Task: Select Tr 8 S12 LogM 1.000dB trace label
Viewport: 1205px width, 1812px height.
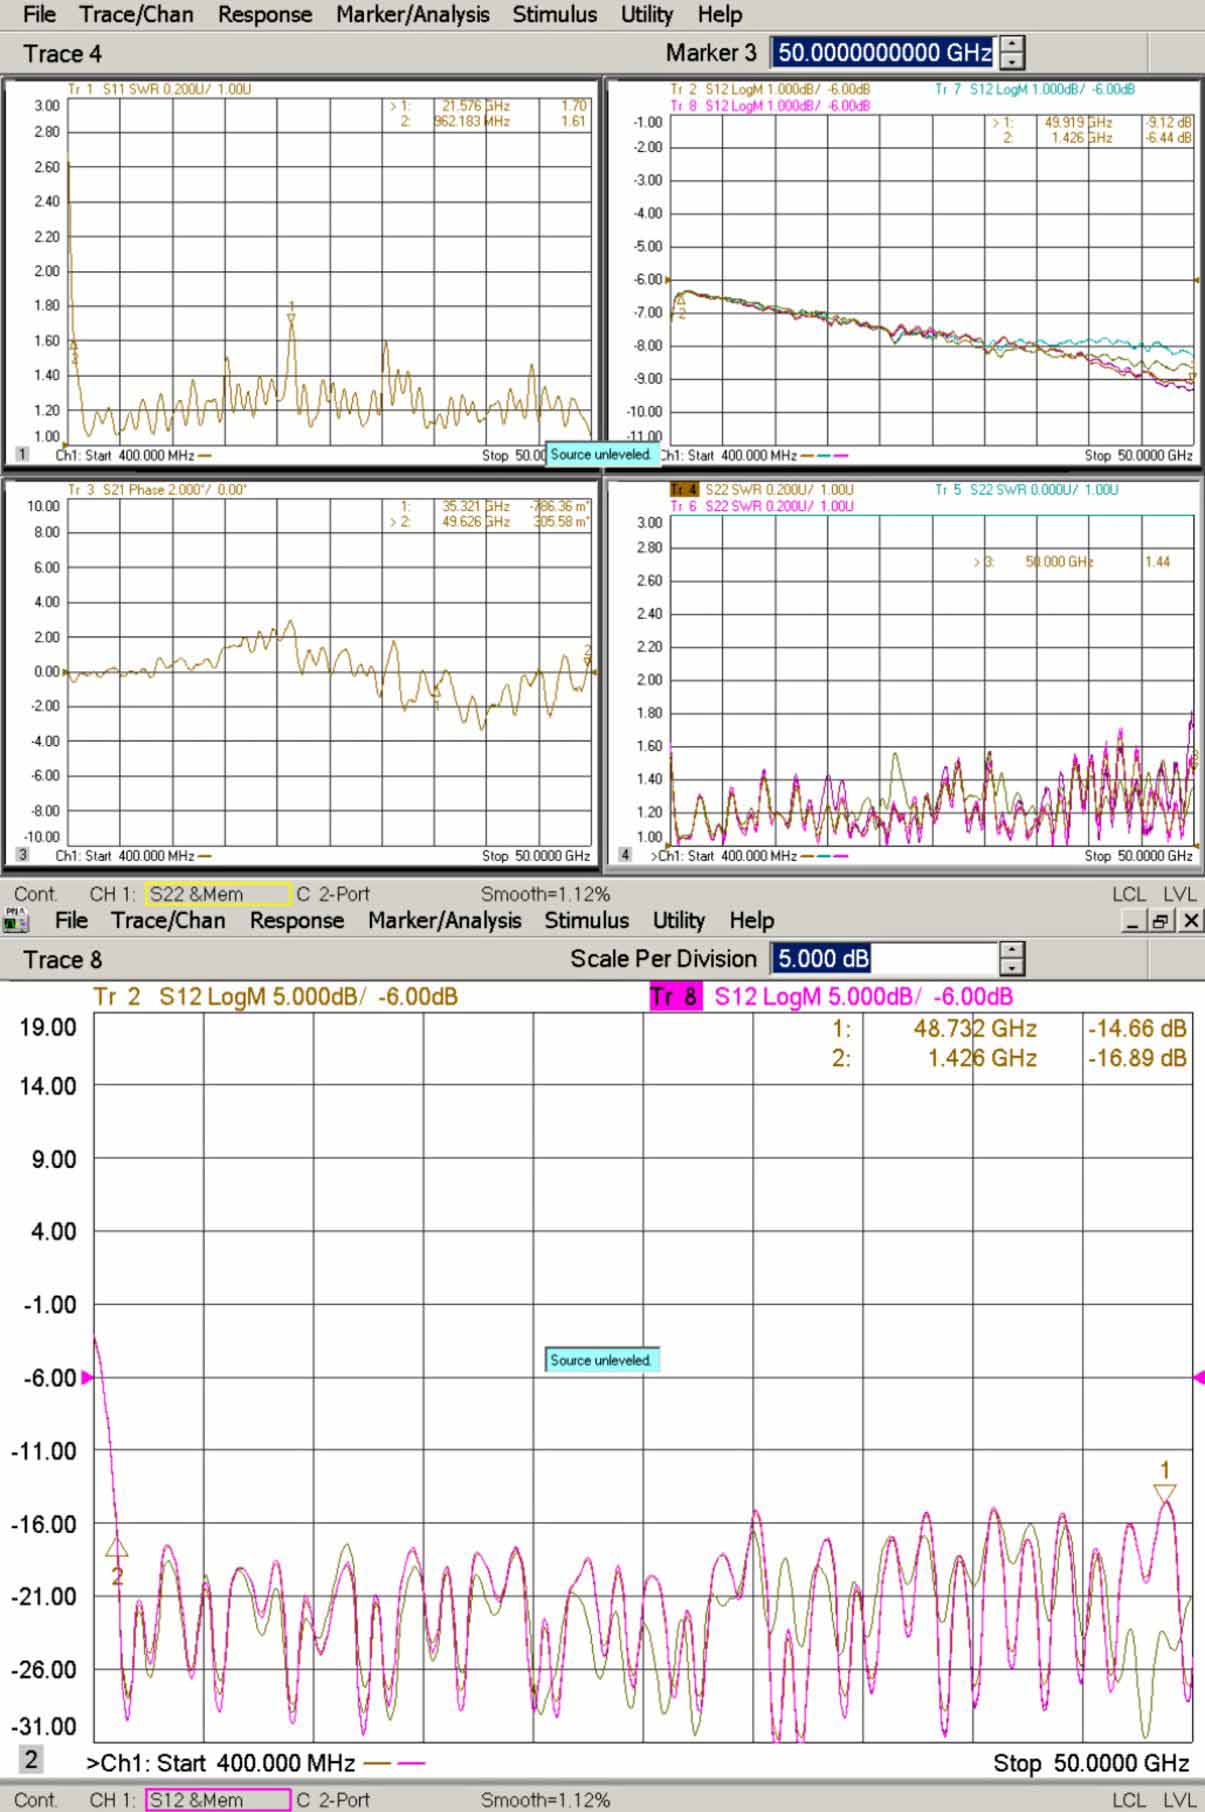Action: click(769, 106)
